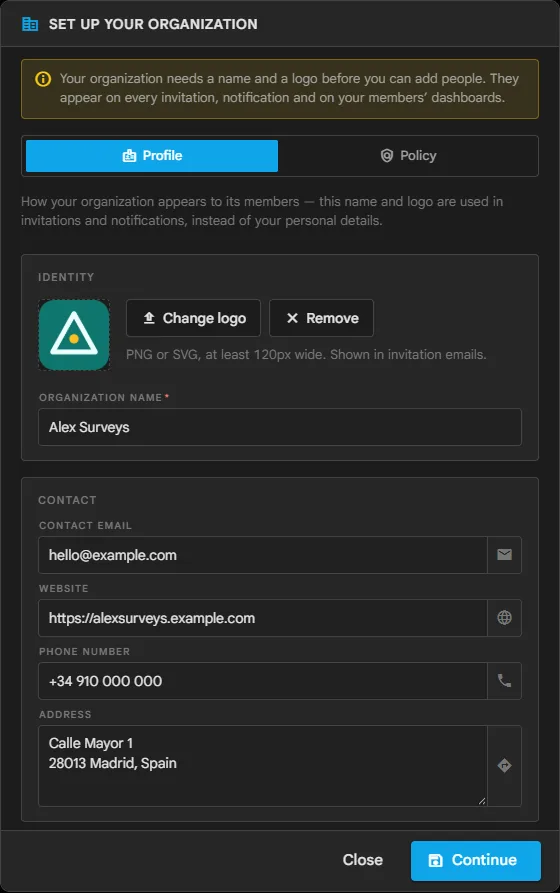
Task: Click the Change logo button
Action: pyautogui.click(x=193, y=318)
